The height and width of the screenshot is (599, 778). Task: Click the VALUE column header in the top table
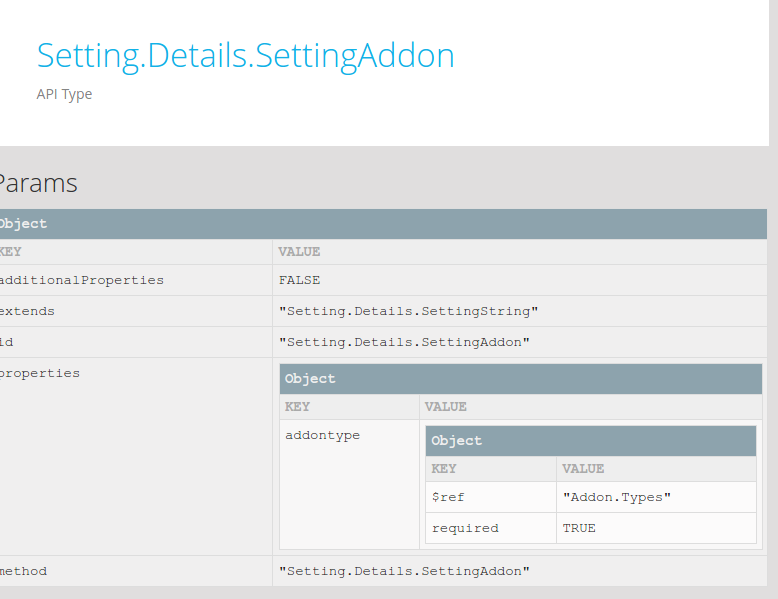[519, 252]
